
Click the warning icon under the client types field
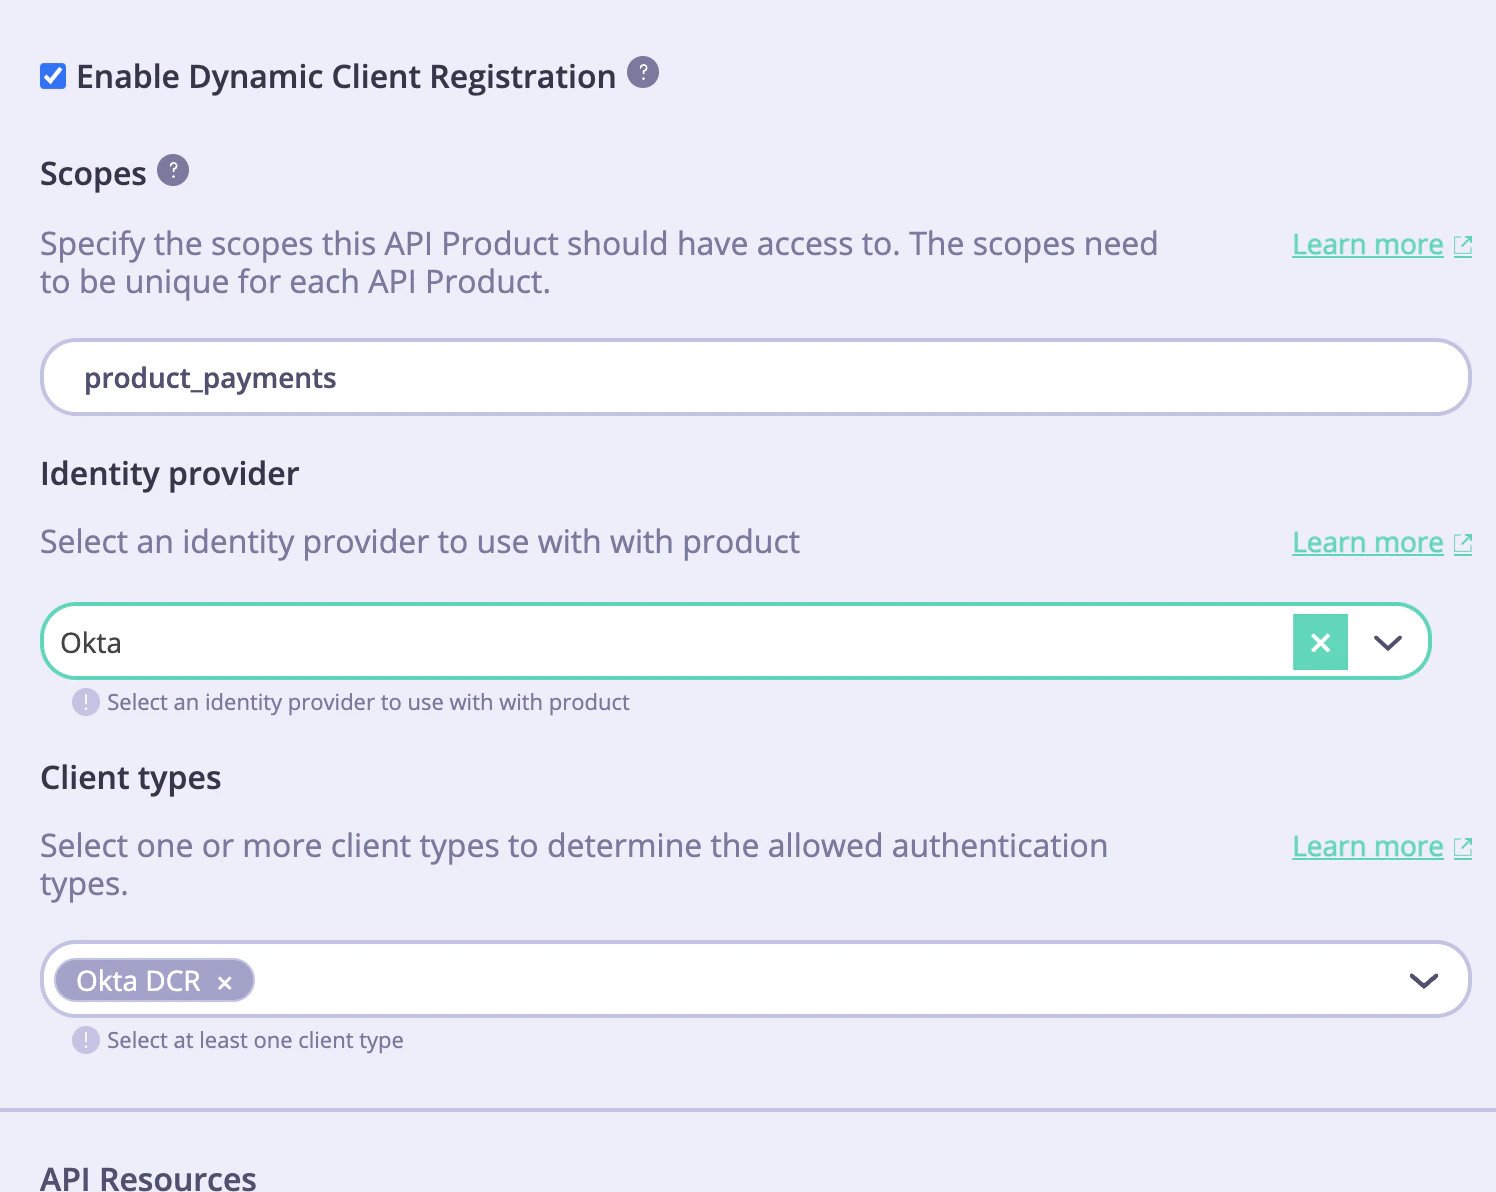[x=85, y=1040]
